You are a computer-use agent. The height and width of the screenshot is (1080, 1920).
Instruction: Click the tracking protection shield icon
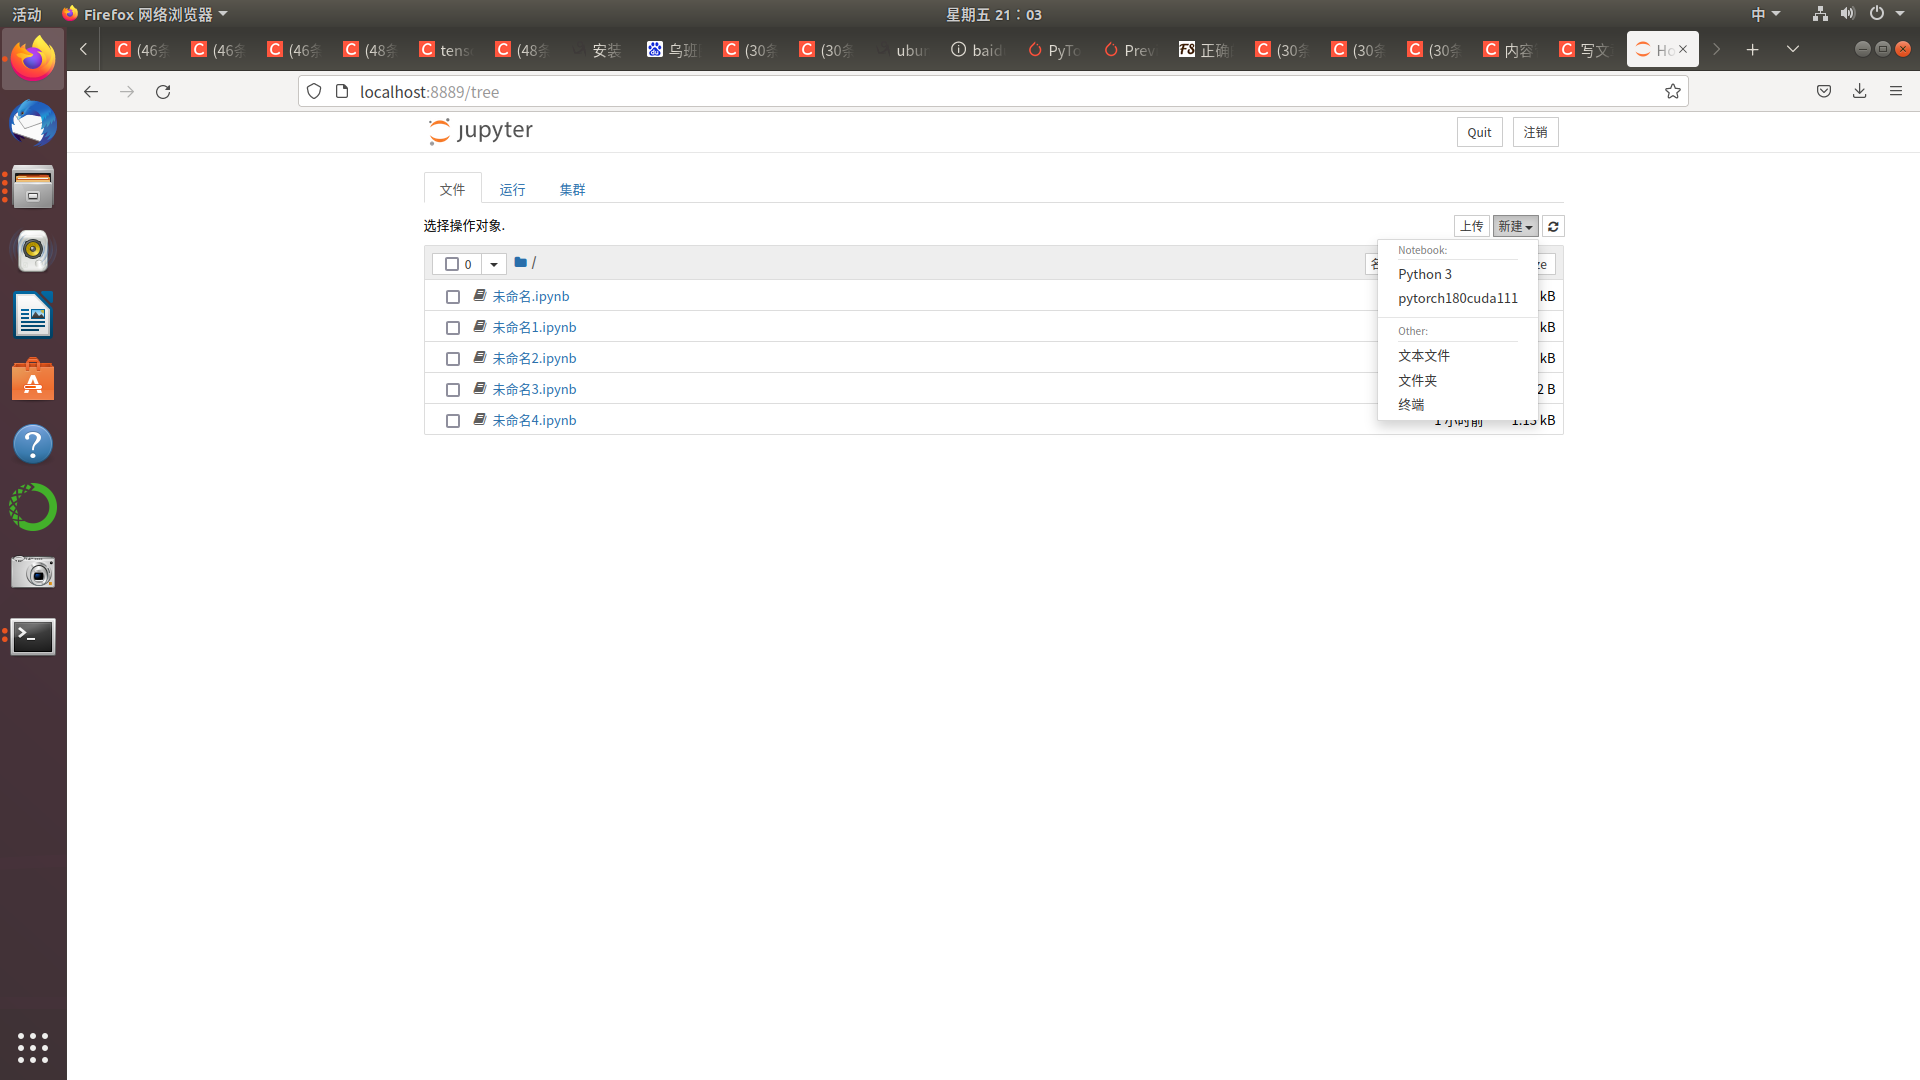click(x=314, y=92)
